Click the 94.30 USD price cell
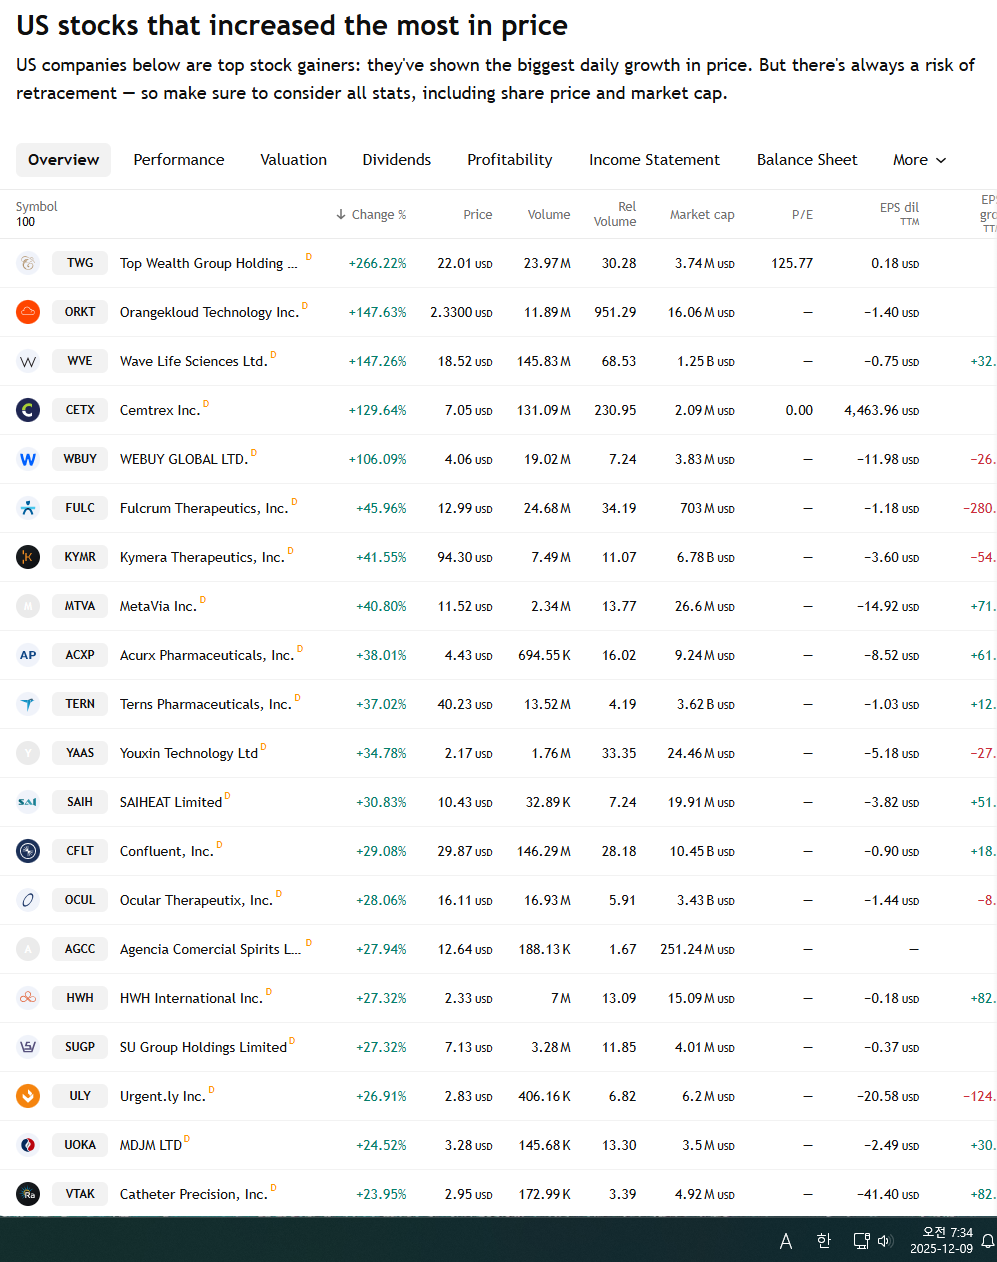 pos(465,557)
